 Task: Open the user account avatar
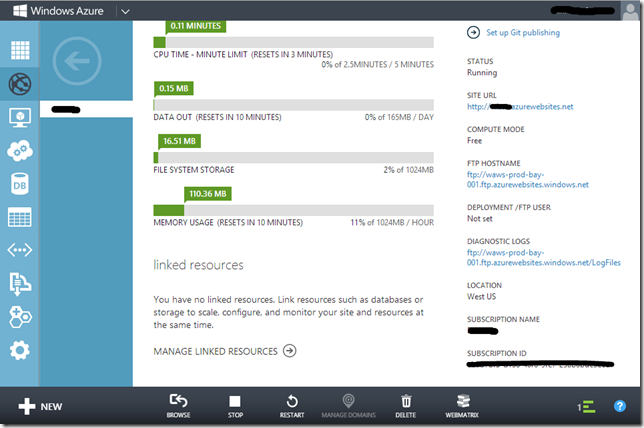(x=631, y=11)
